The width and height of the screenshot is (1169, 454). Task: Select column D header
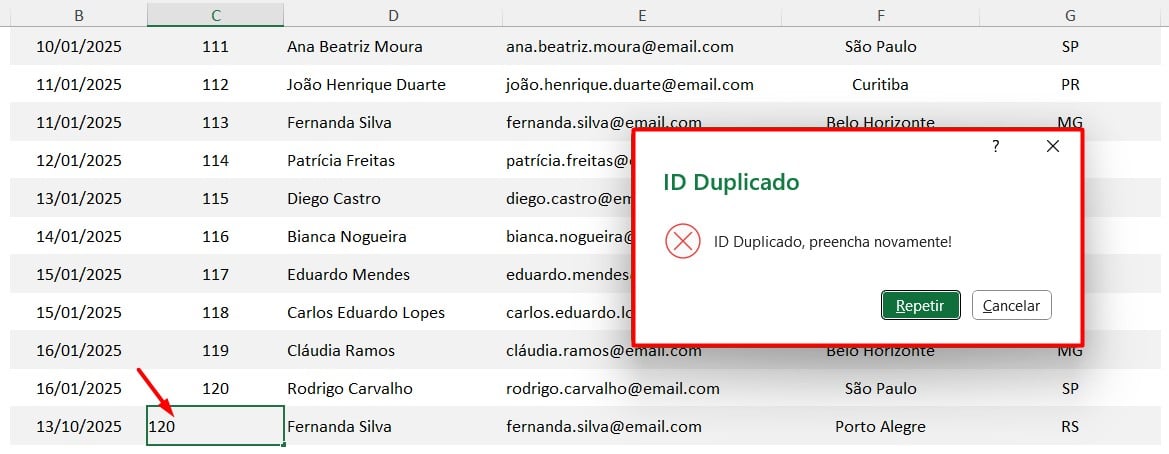coord(393,15)
